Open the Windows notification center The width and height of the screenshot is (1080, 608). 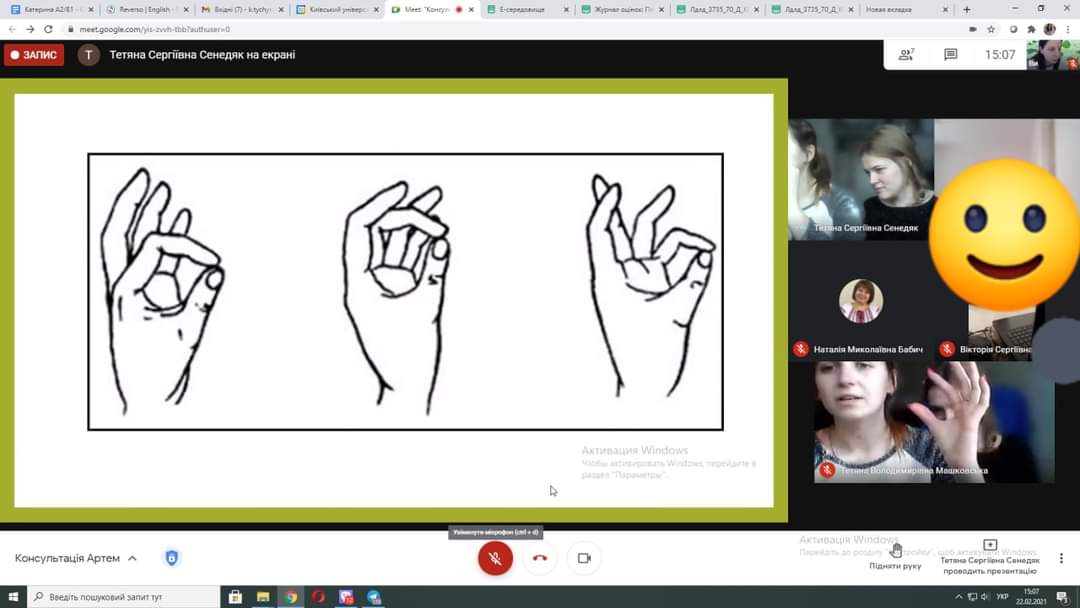point(1063,597)
